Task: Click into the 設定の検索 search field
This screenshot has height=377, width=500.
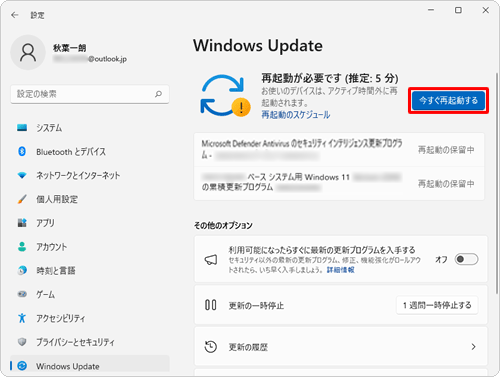Action: pos(90,94)
